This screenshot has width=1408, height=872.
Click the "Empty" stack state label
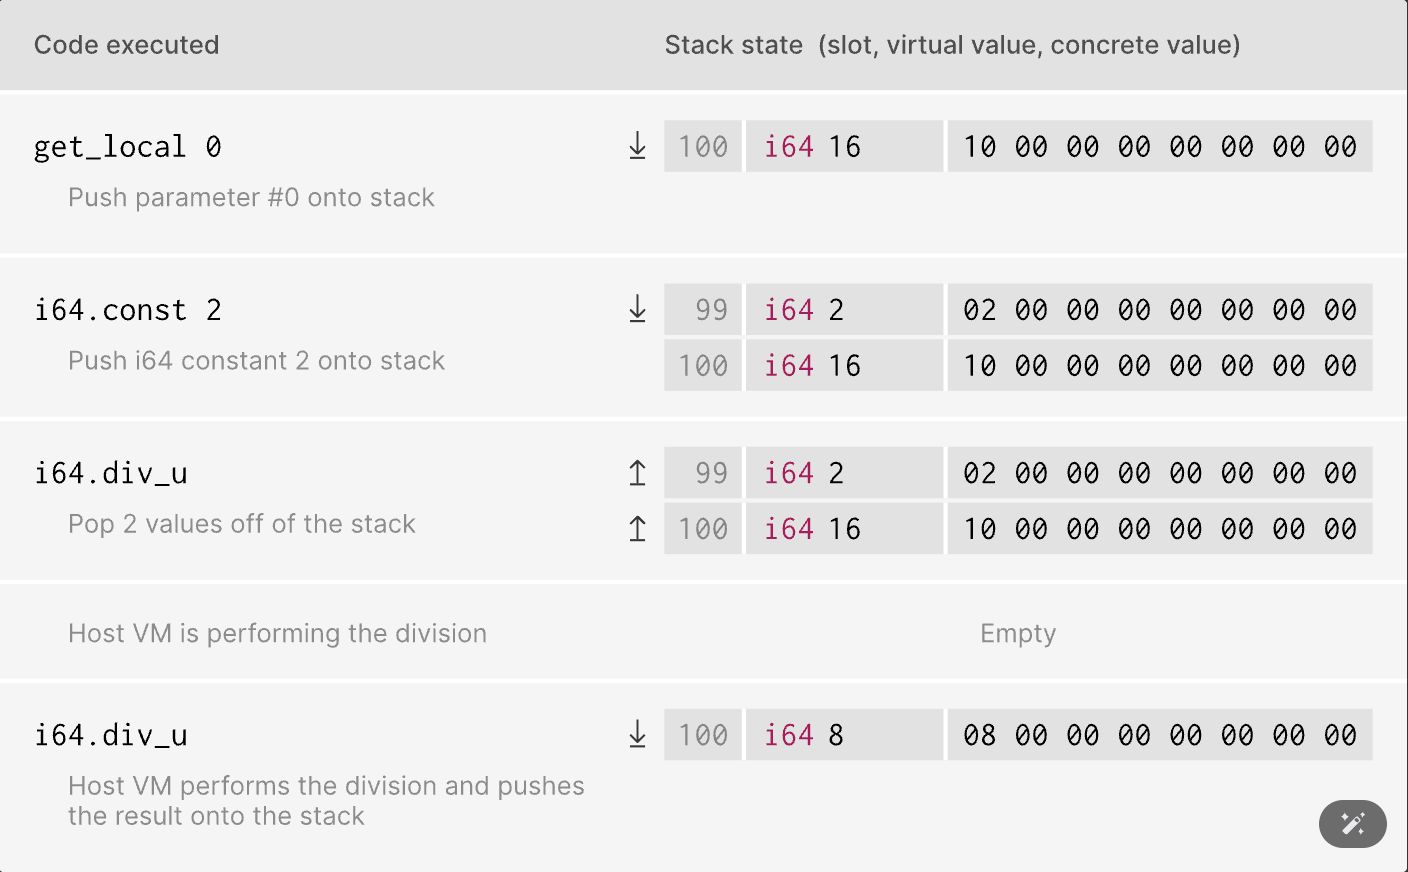[1017, 633]
